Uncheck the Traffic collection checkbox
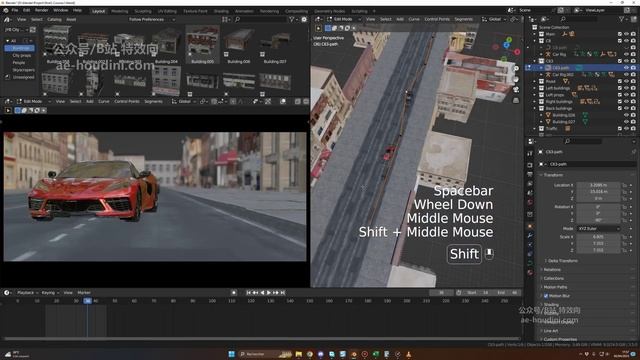The width and height of the screenshot is (640, 360). [620, 129]
